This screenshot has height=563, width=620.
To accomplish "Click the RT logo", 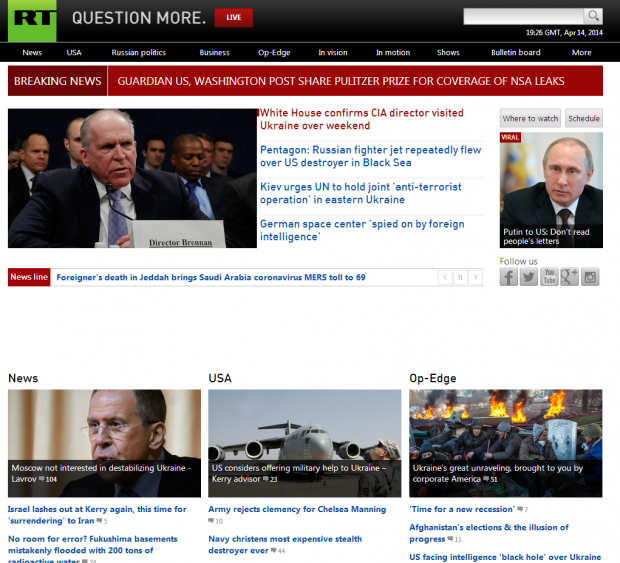I will [x=32, y=21].
